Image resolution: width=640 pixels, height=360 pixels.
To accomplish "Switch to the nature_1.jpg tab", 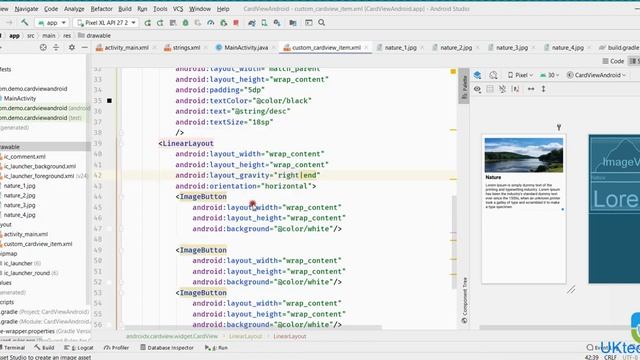I will pyautogui.click(x=400, y=48).
